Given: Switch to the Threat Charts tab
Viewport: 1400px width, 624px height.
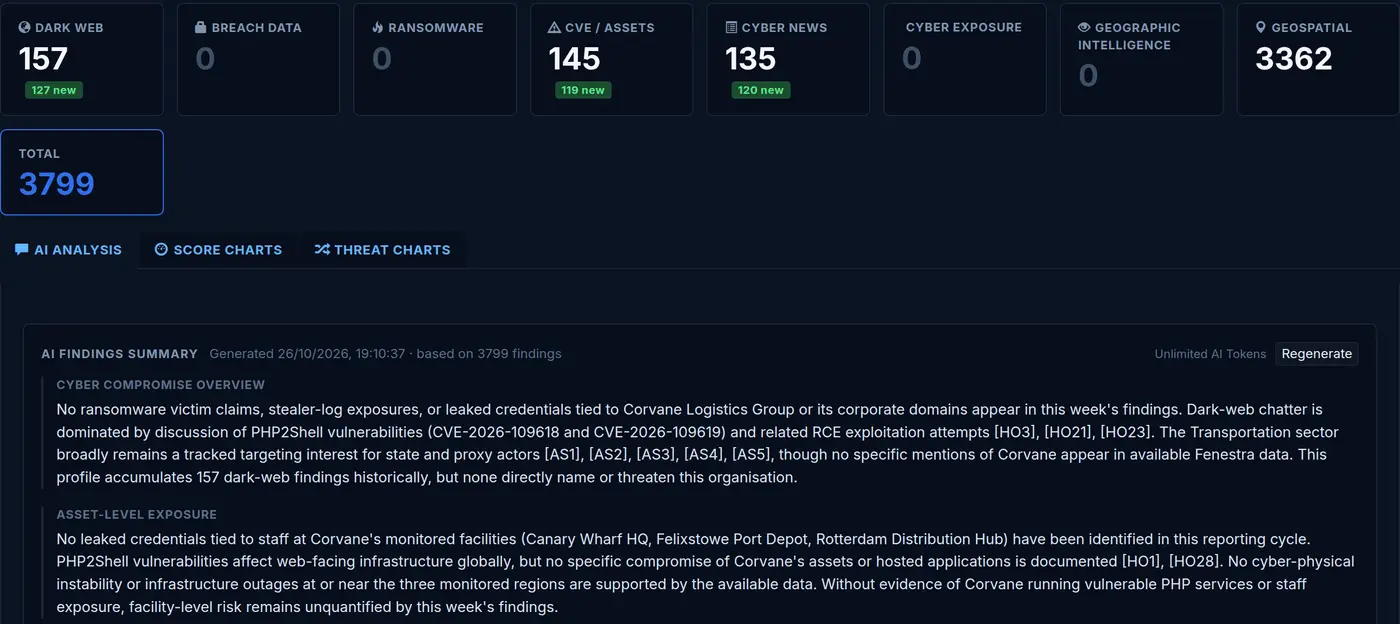Looking at the screenshot, I should tap(382, 250).
